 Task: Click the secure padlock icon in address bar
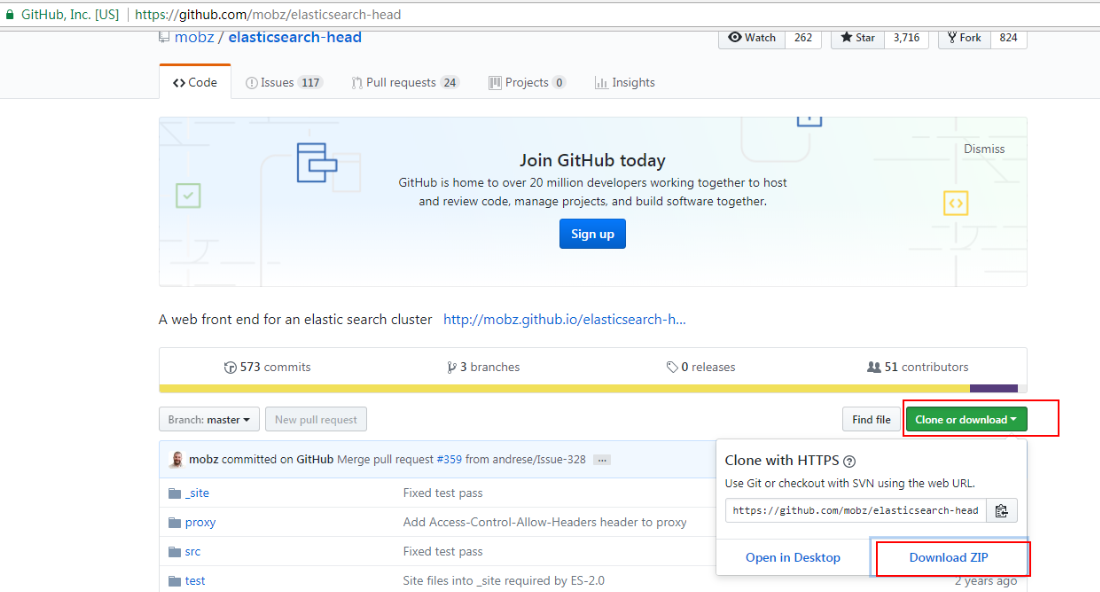coord(9,14)
